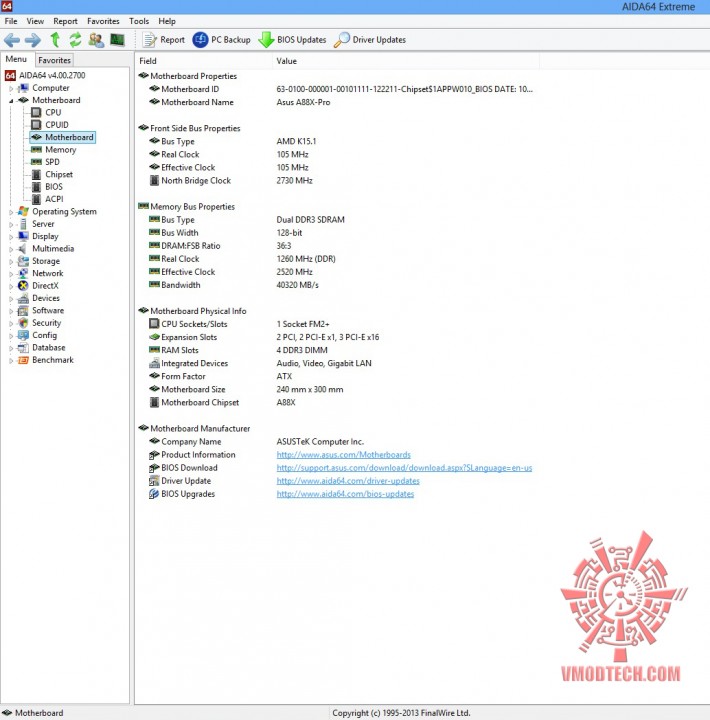Click Driver Updates in the toolbar
The width and height of the screenshot is (710, 720).
click(370, 40)
